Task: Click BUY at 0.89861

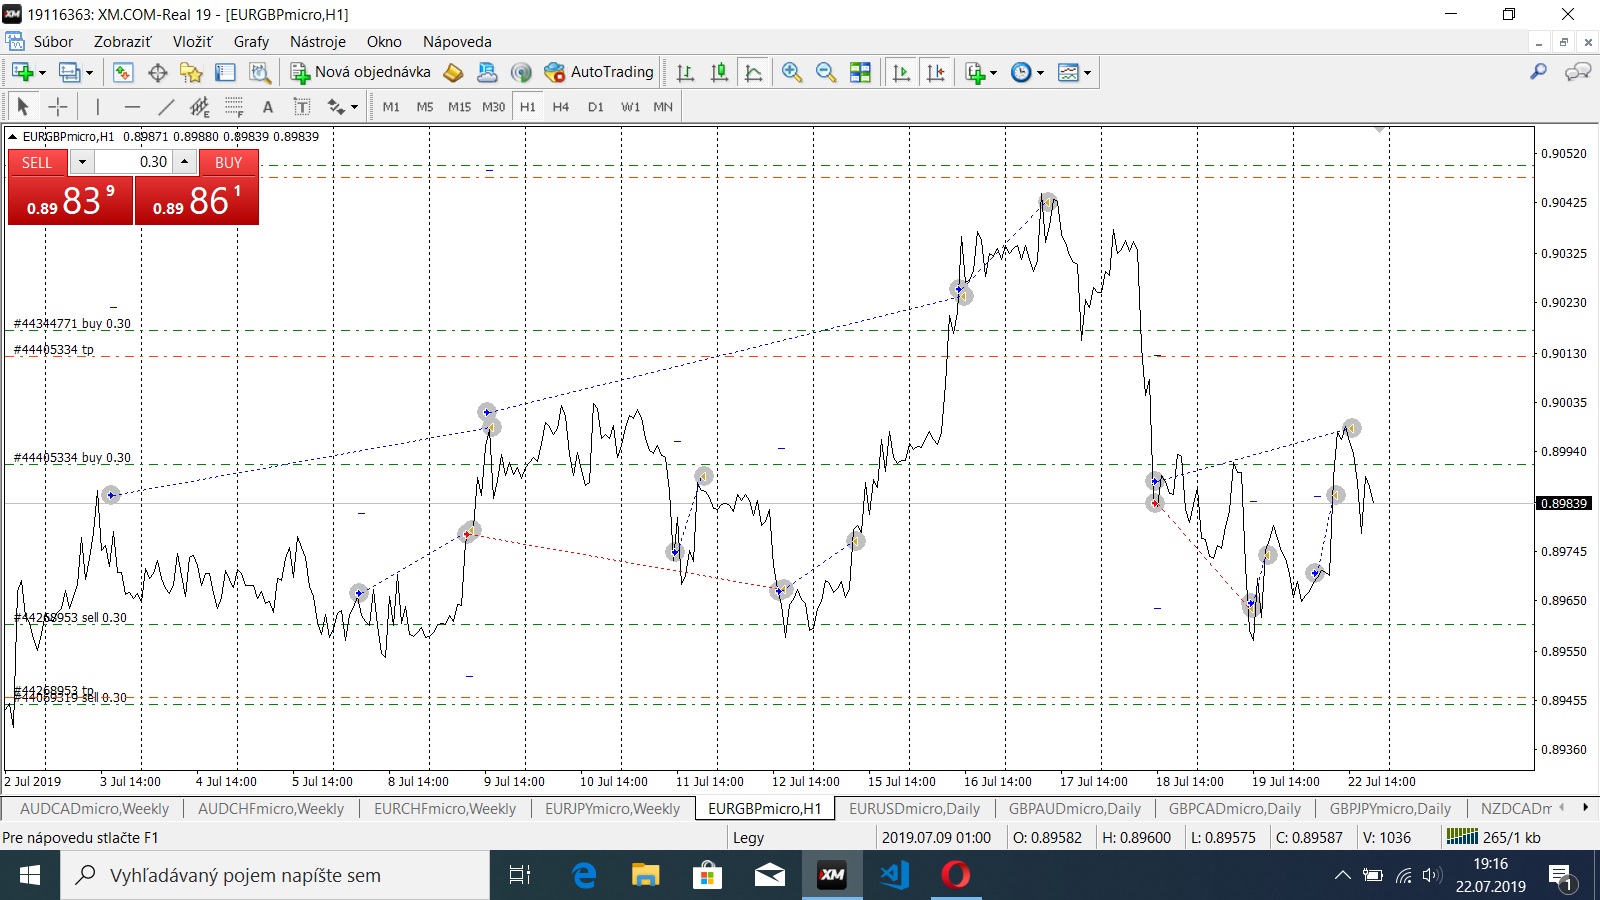Action: [197, 200]
